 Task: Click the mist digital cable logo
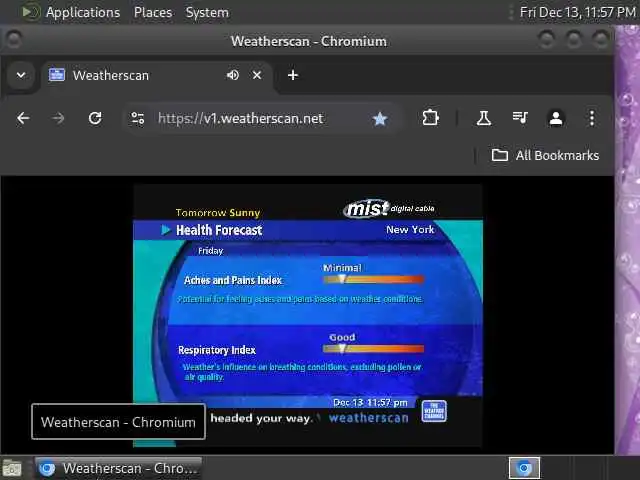tap(389, 209)
